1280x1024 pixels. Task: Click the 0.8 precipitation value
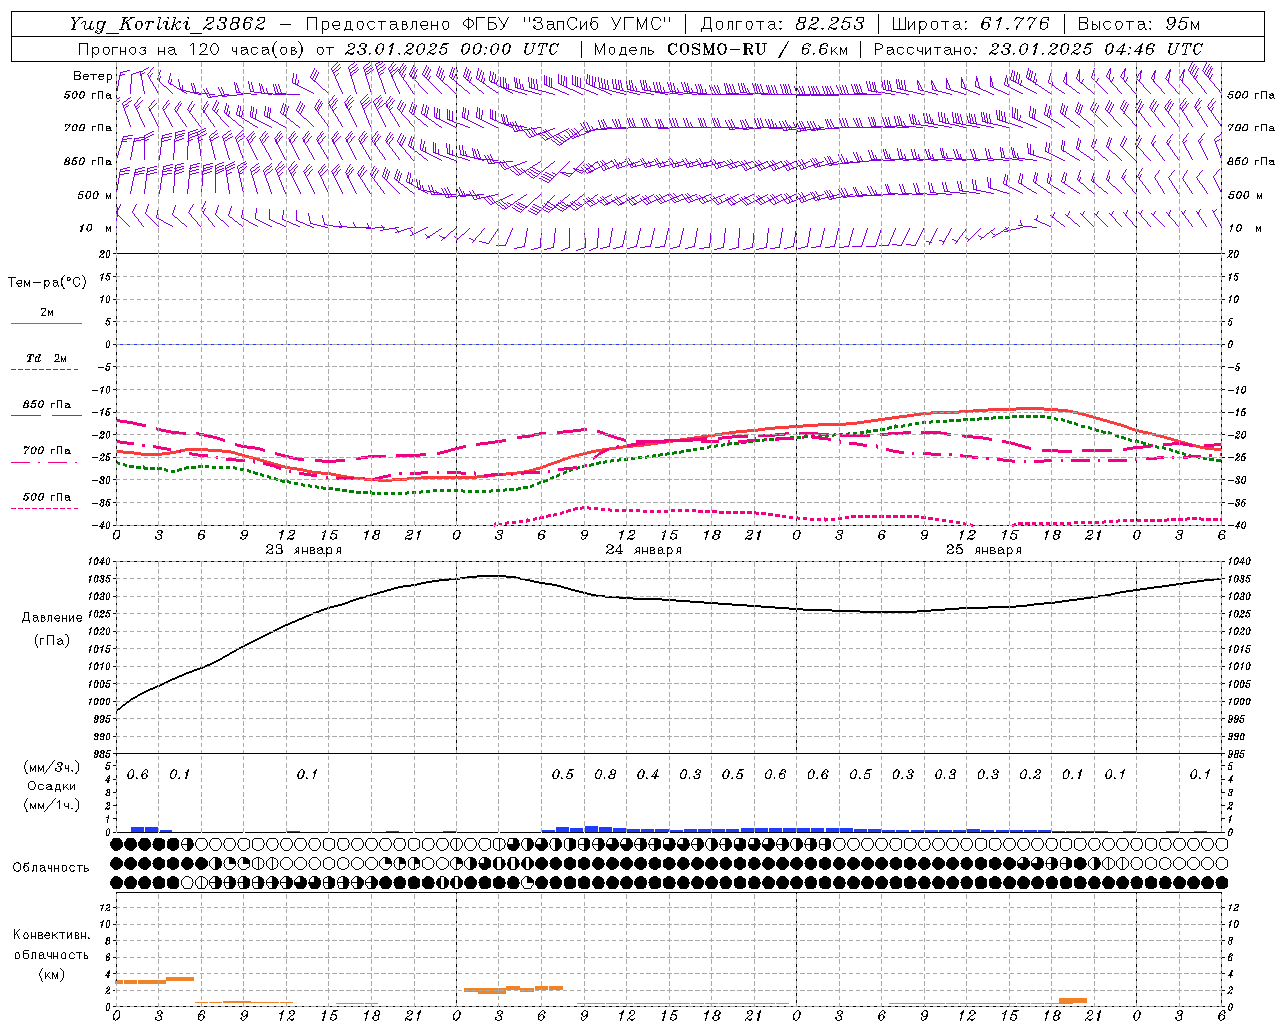[x=605, y=775]
